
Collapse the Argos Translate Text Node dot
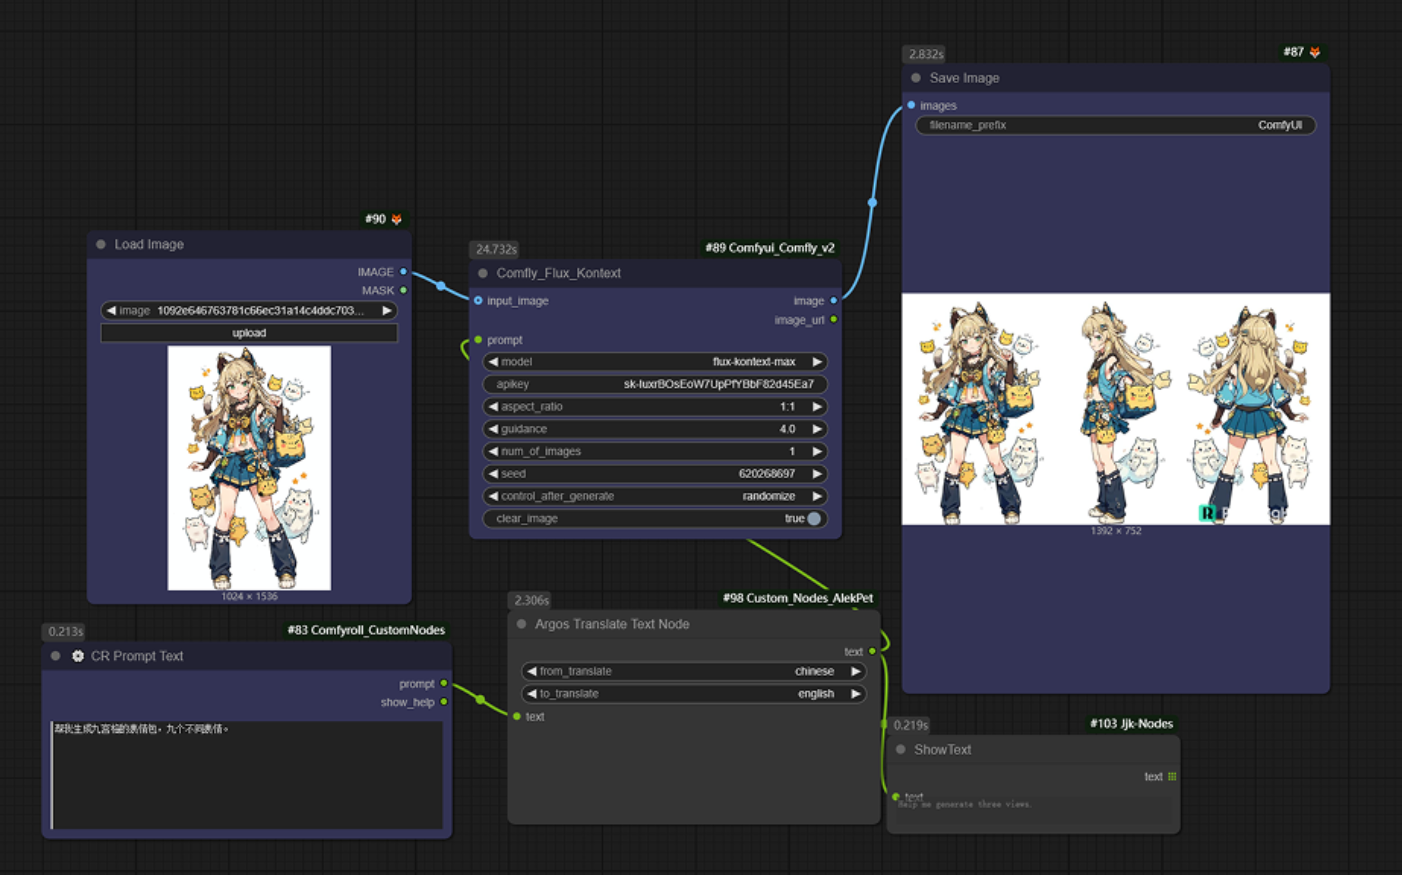(x=521, y=624)
